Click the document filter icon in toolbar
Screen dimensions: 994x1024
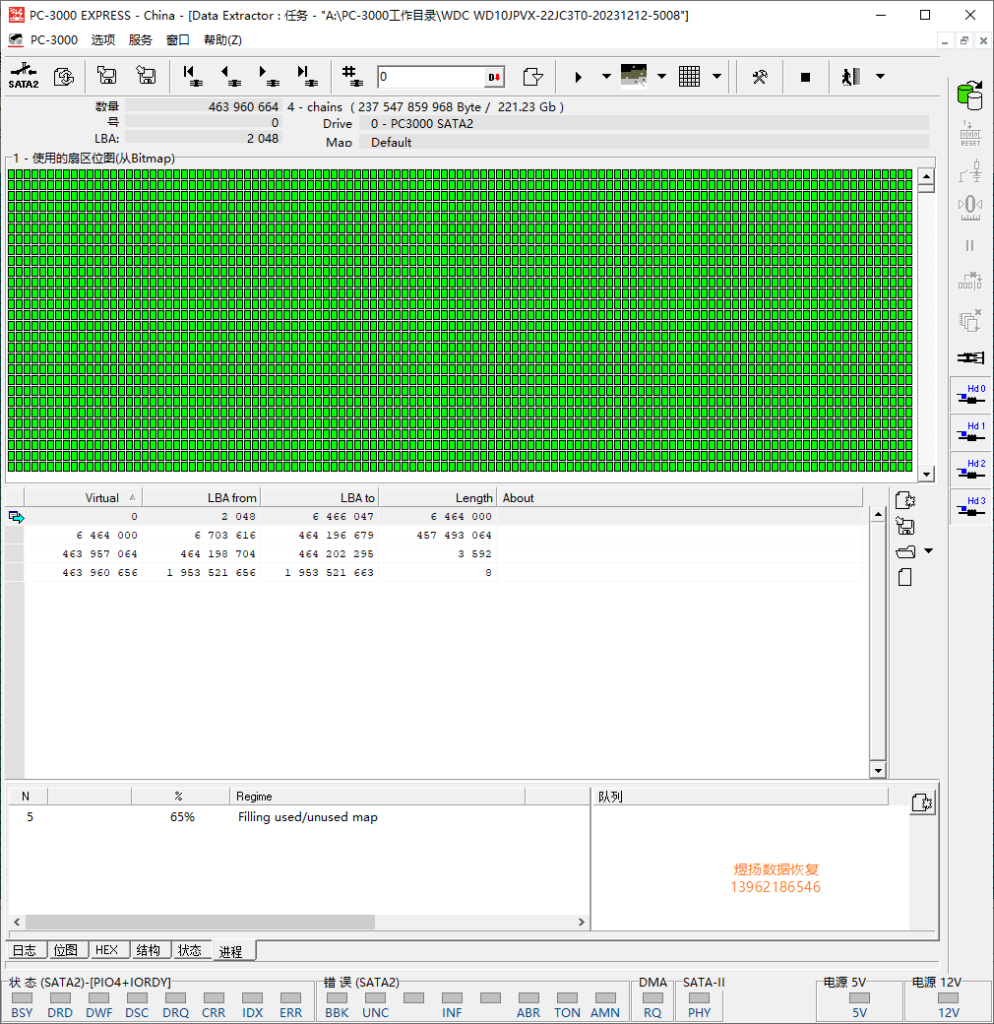[x=533, y=76]
